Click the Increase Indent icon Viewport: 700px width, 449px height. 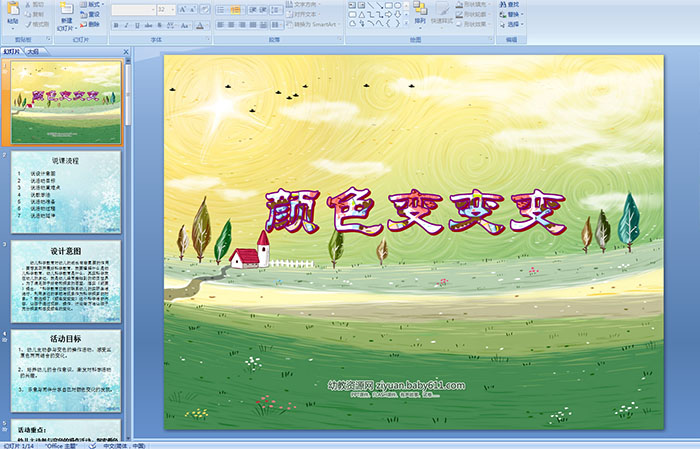[263, 10]
